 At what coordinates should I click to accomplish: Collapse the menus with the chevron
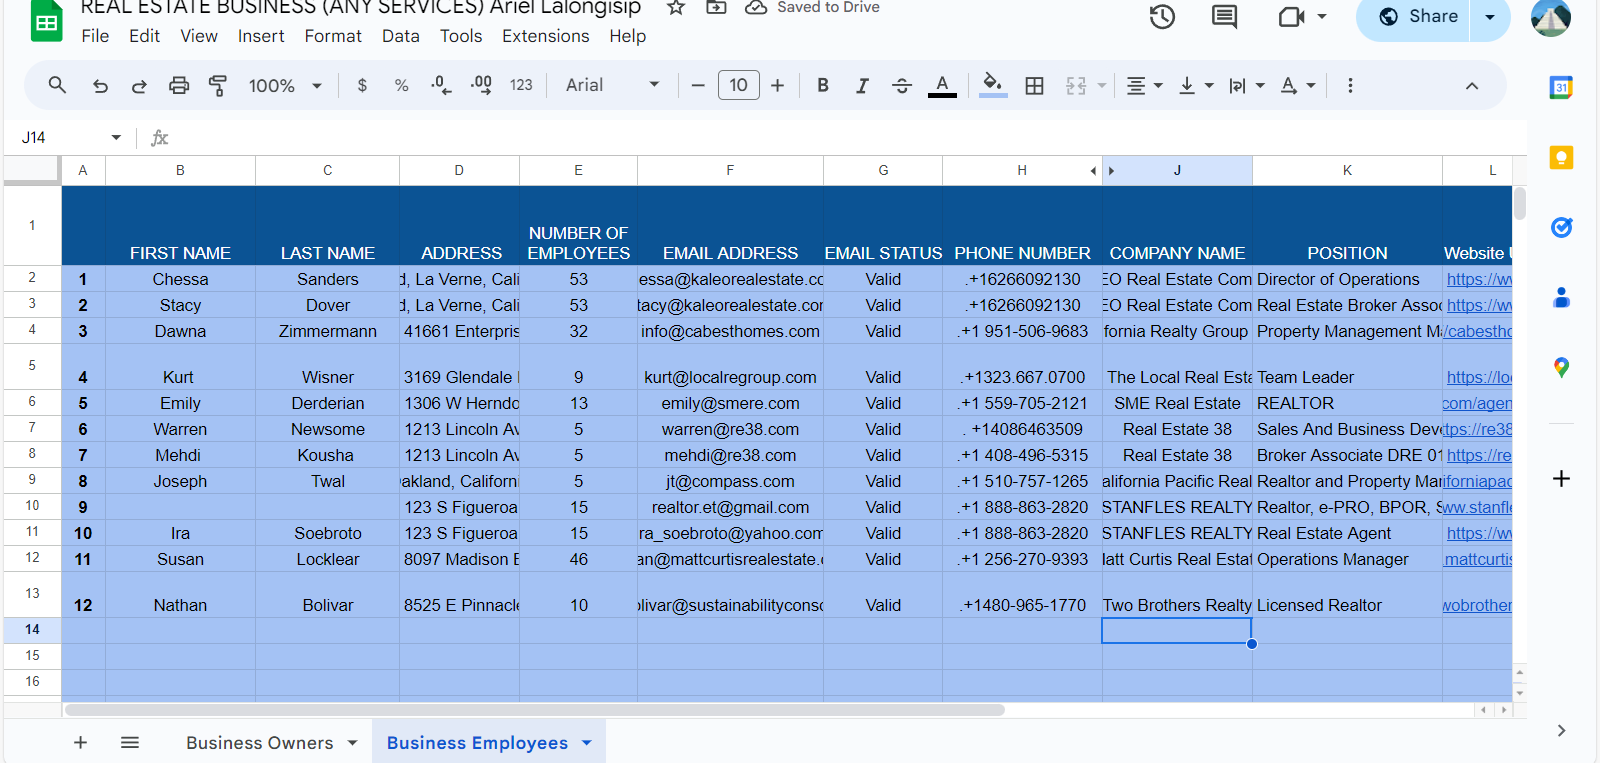[1472, 86]
